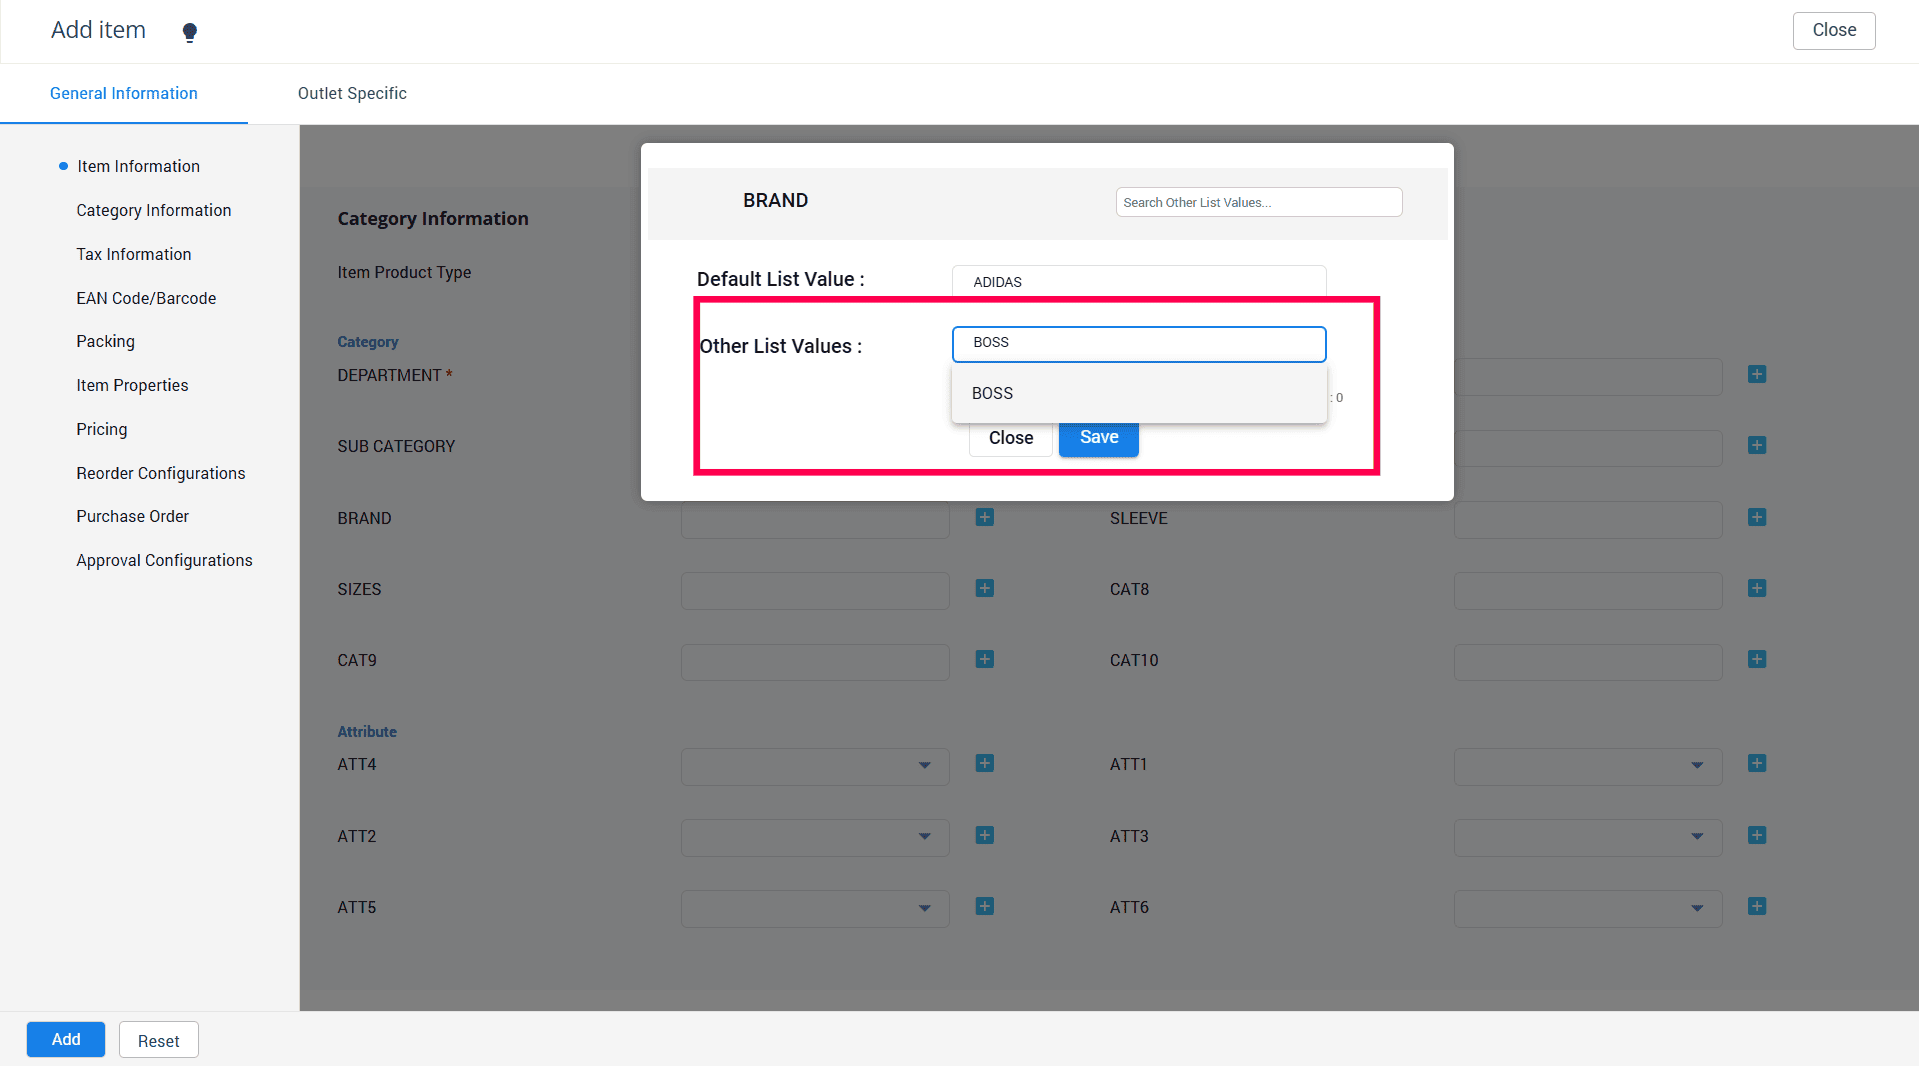
Task: Open the ATT1 dropdown
Action: tap(1588, 766)
